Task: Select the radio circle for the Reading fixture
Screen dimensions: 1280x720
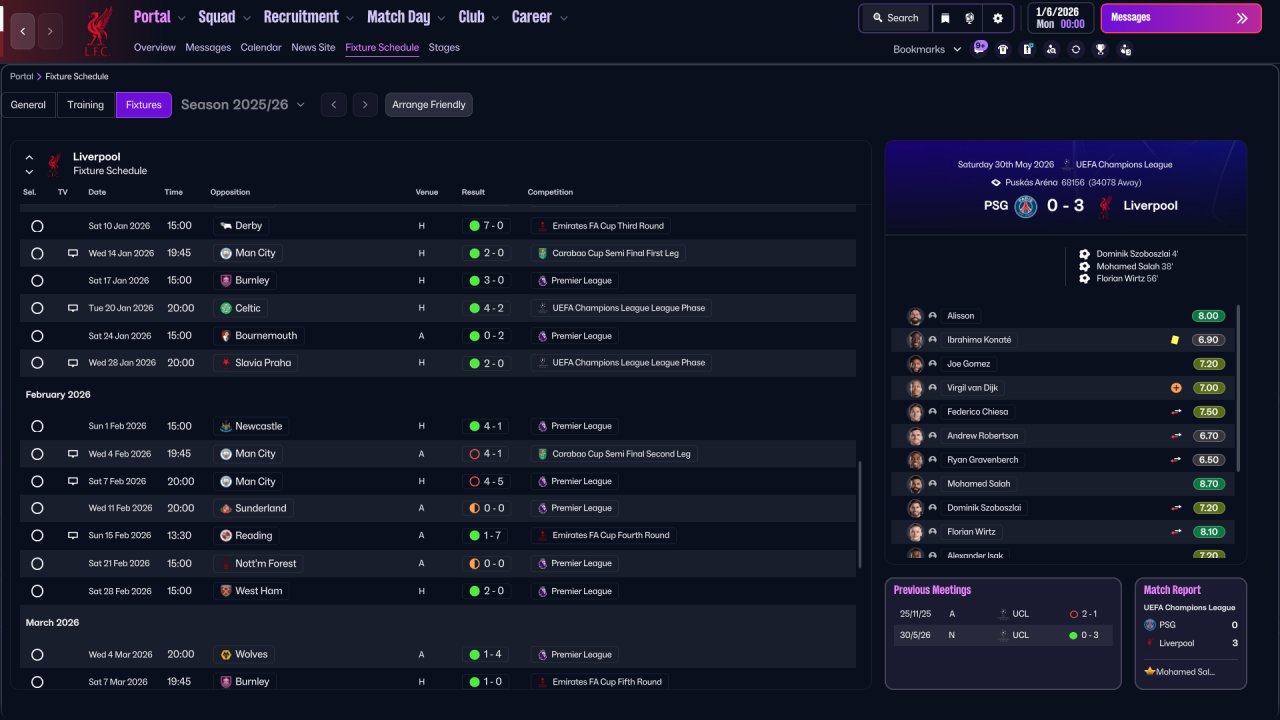Action: click(37, 536)
